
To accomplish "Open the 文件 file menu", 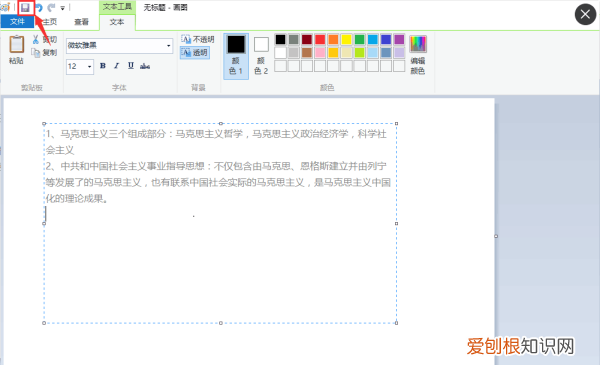I will pyautogui.click(x=17, y=22).
